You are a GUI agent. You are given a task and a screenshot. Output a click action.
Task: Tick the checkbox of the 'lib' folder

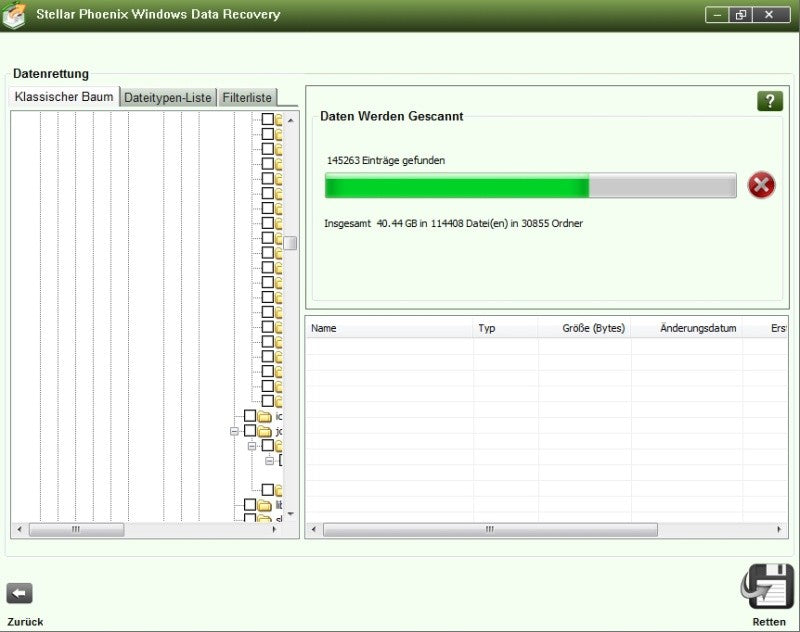[249, 504]
